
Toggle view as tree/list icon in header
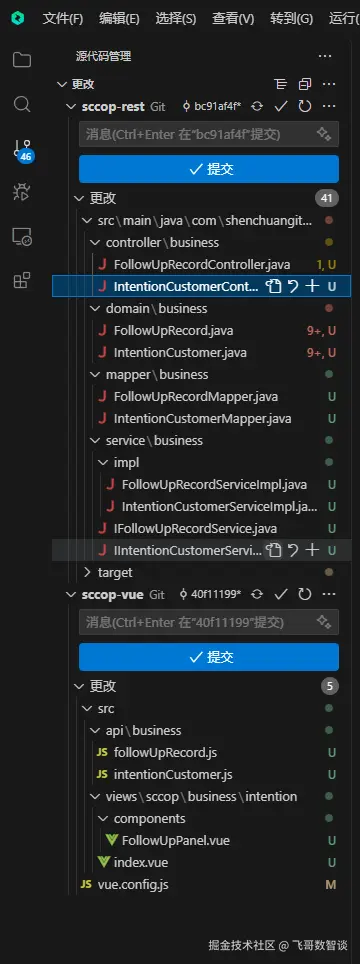pos(281,84)
